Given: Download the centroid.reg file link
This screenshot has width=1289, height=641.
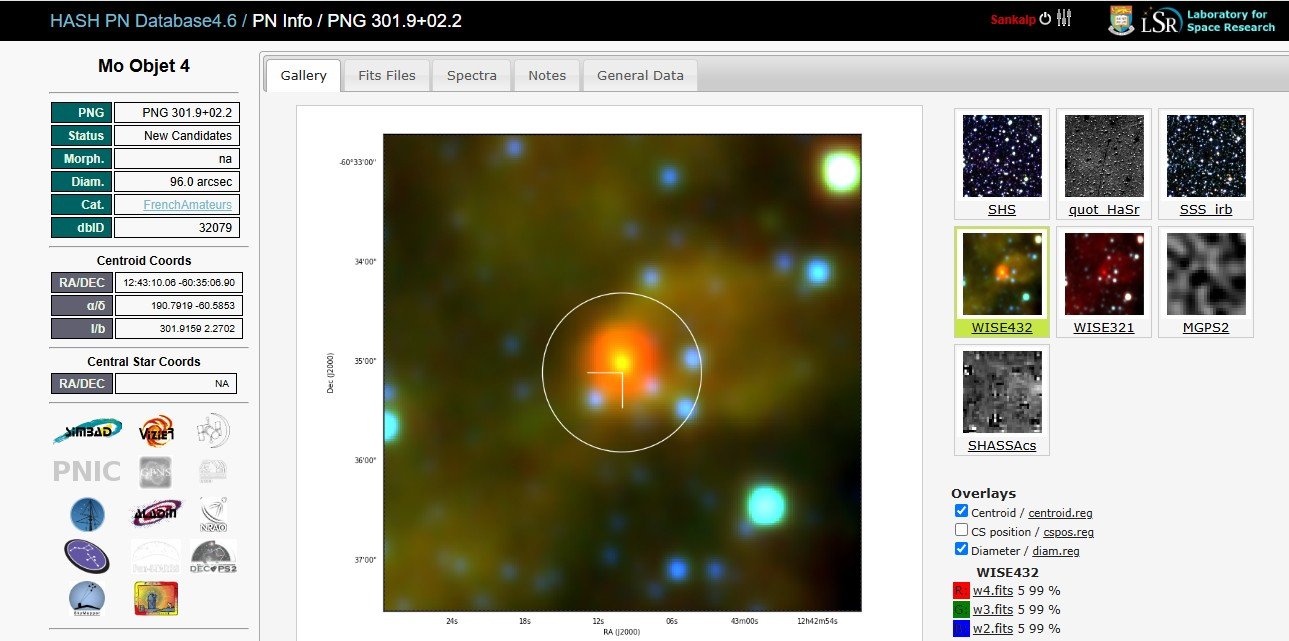Looking at the screenshot, I should (1061, 512).
